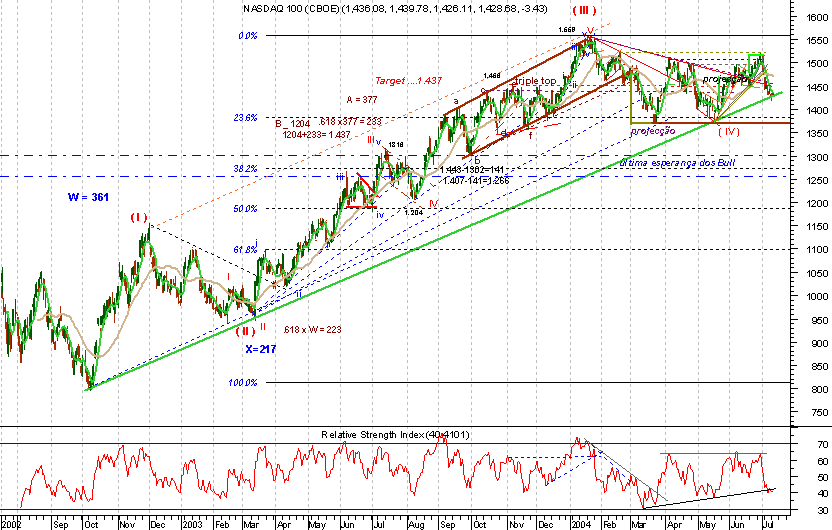Click the 1300 price axis label
The width and height of the screenshot is (832, 530).
pos(816,158)
